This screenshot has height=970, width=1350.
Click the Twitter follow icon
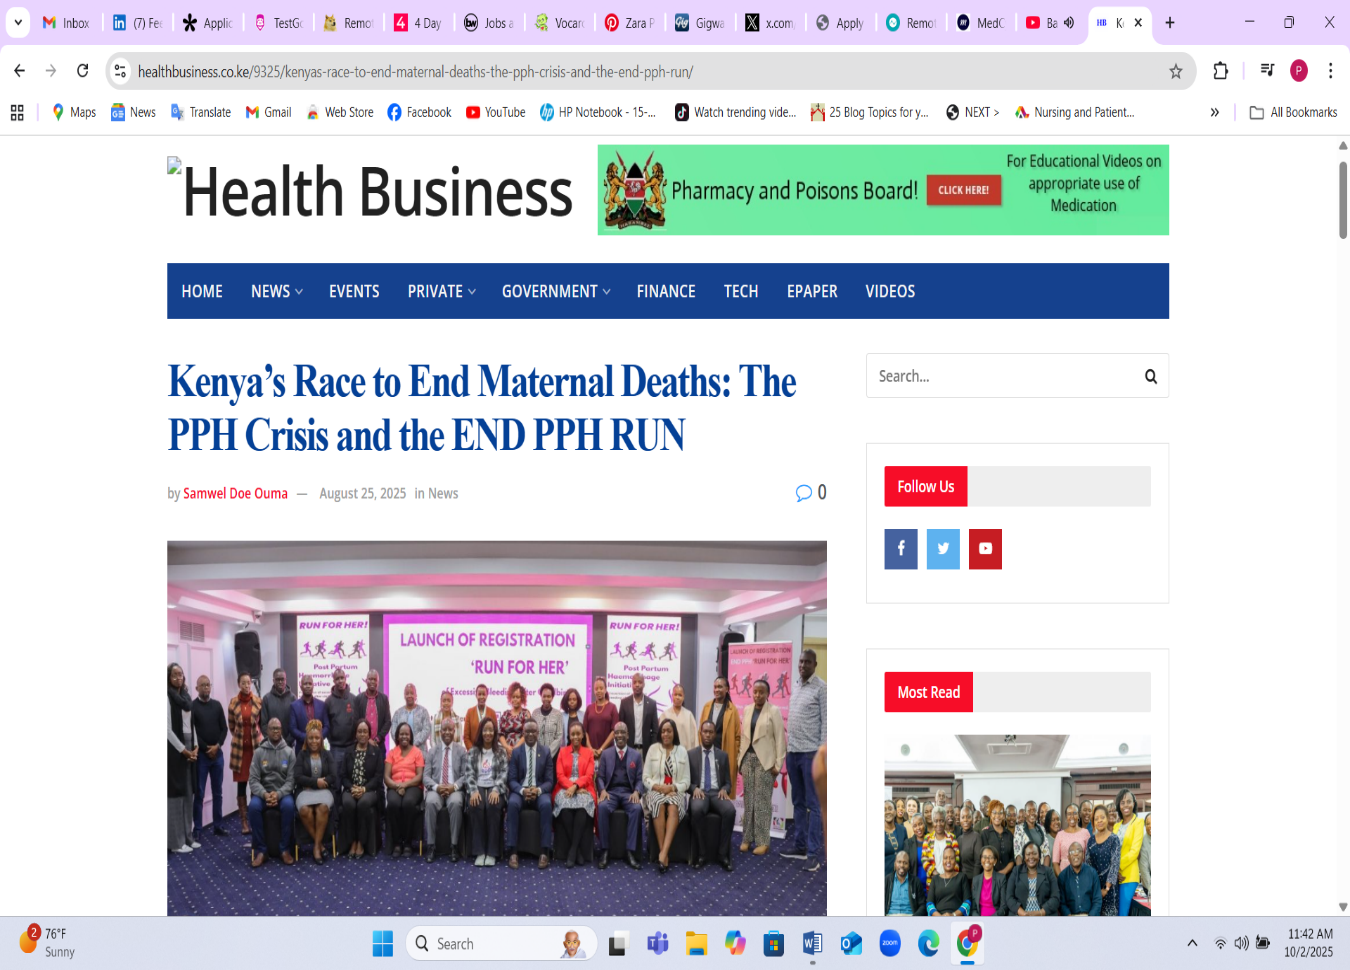pyautogui.click(x=942, y=549)
